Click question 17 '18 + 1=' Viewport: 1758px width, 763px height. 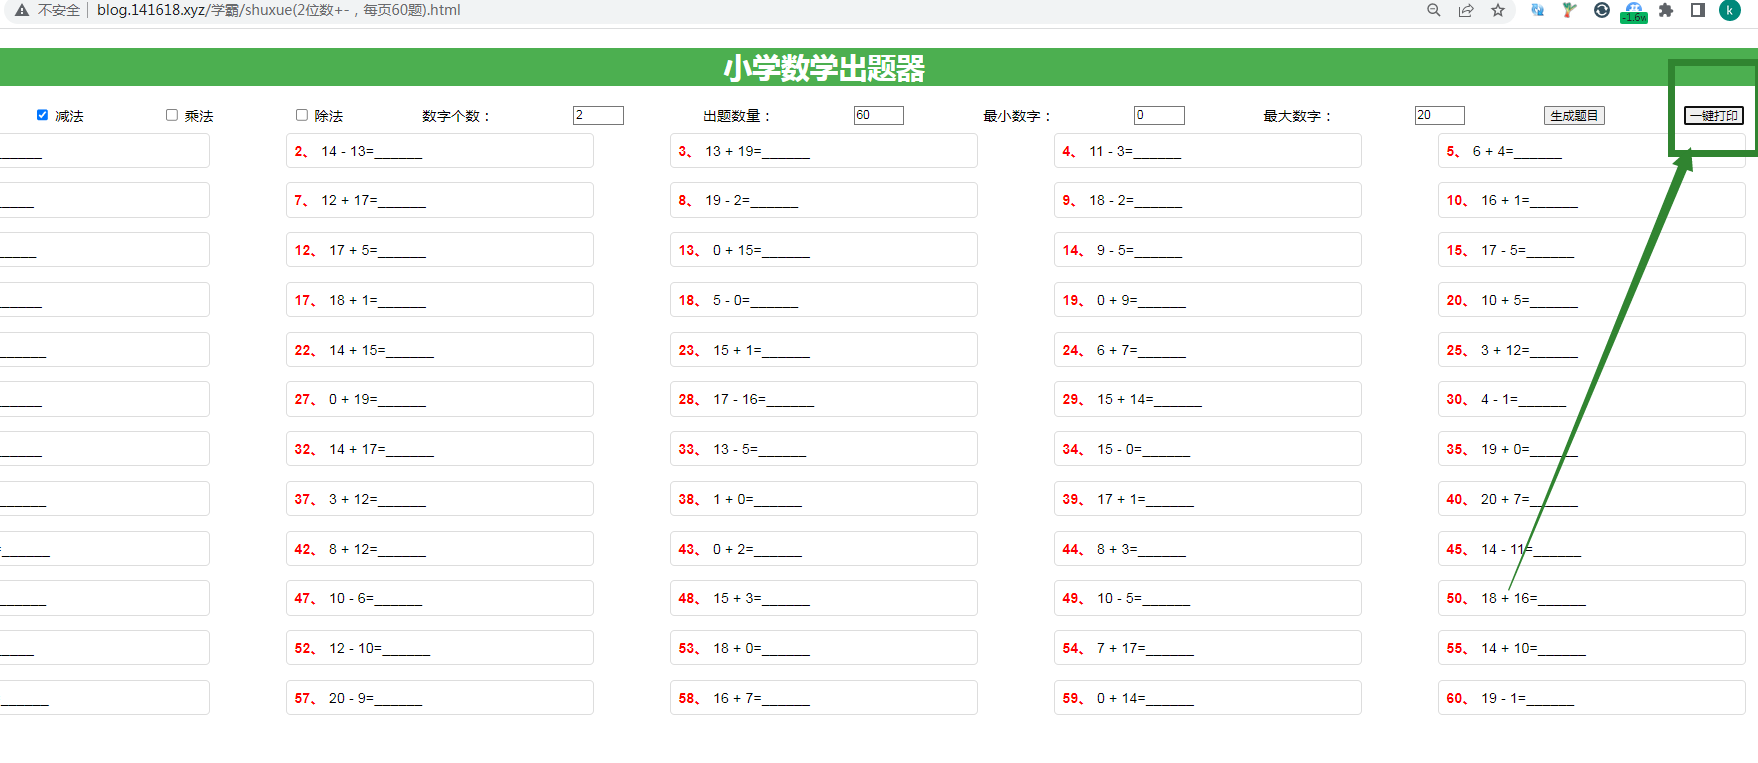coord(439,300)
